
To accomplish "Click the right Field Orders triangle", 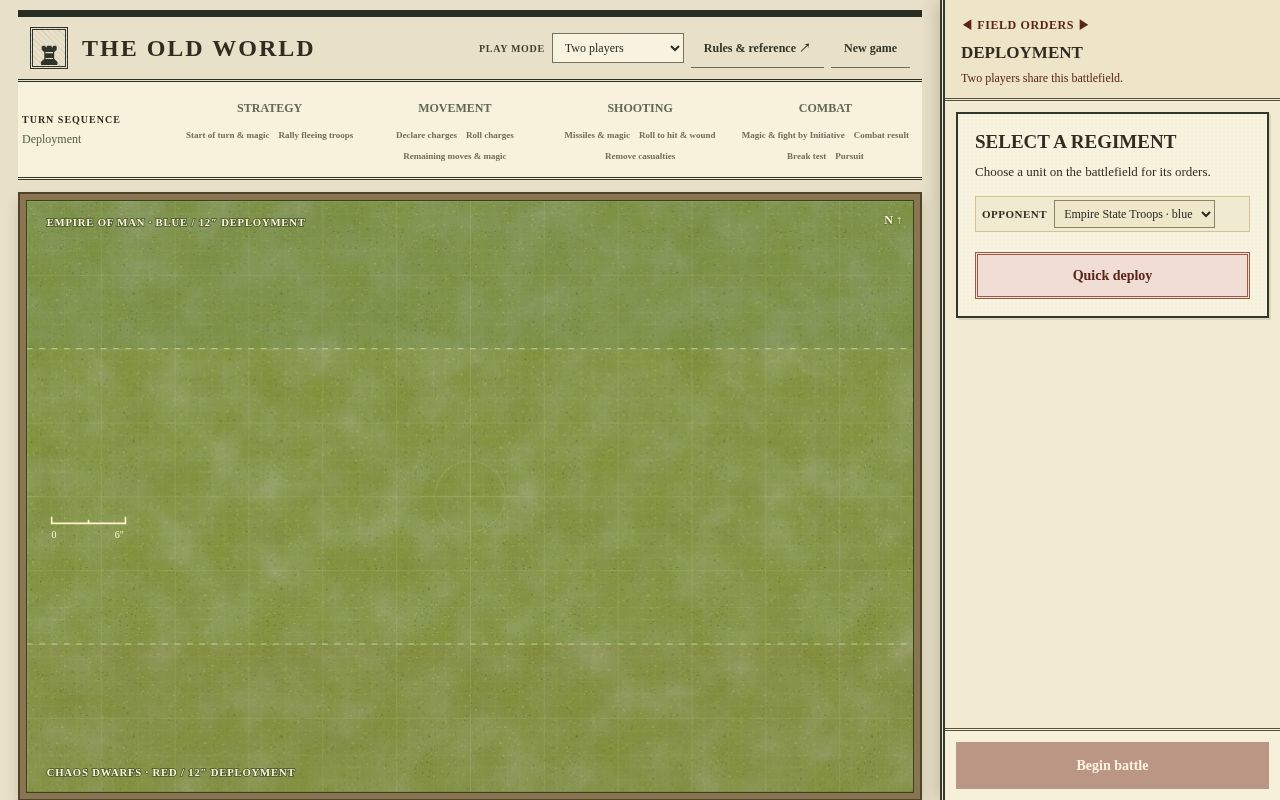I will pyautogui.click(x=1084, y=25).
